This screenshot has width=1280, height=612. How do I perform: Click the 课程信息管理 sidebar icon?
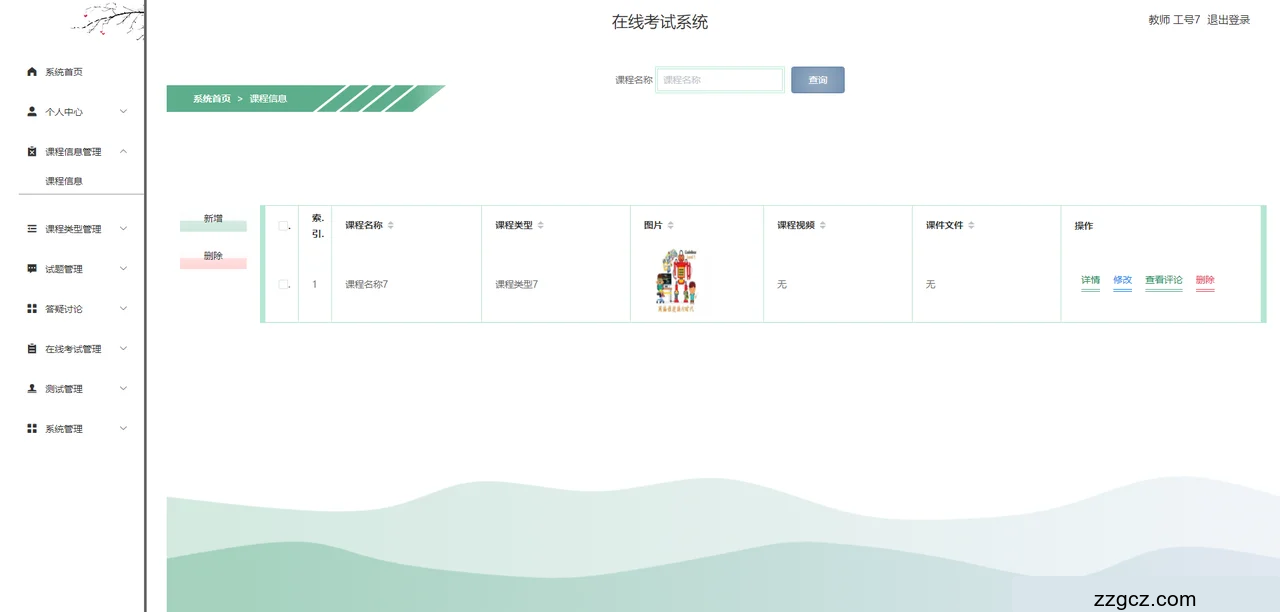coord(32,152)
